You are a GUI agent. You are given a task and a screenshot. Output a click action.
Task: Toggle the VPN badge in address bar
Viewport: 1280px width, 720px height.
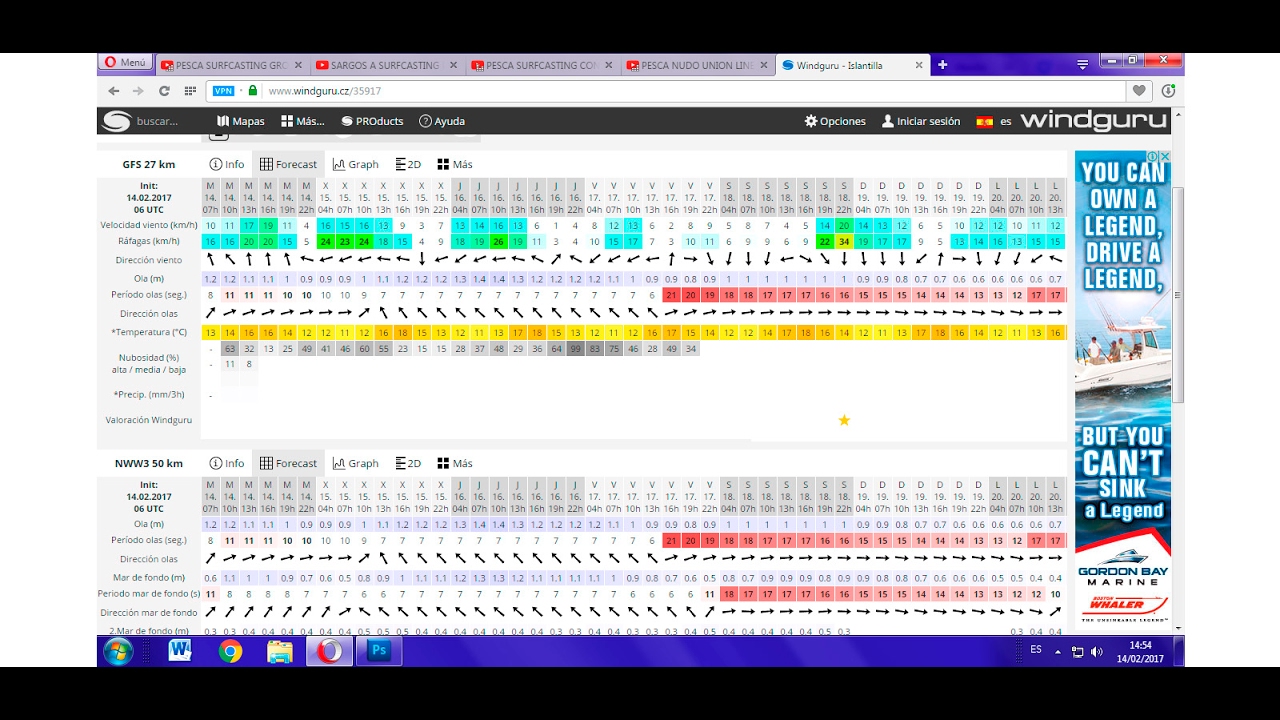point(224,91)
